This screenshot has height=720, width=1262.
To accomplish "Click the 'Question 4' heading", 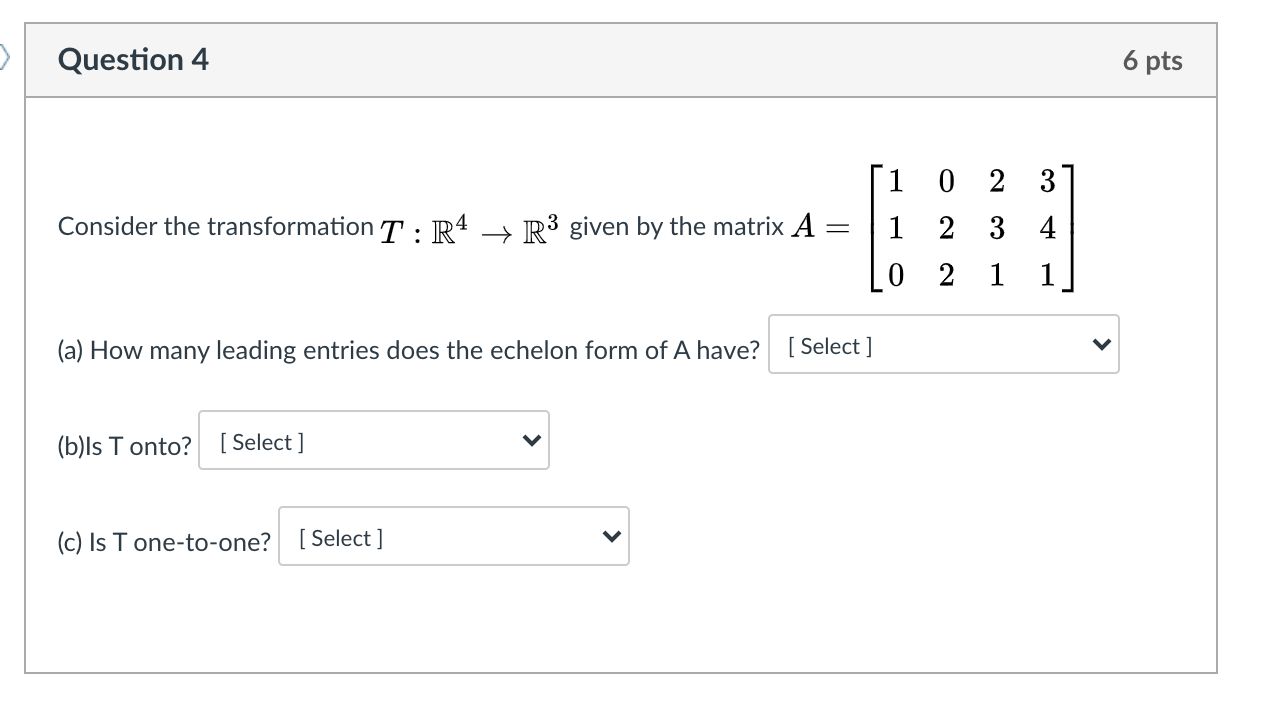I will (134, 60).
